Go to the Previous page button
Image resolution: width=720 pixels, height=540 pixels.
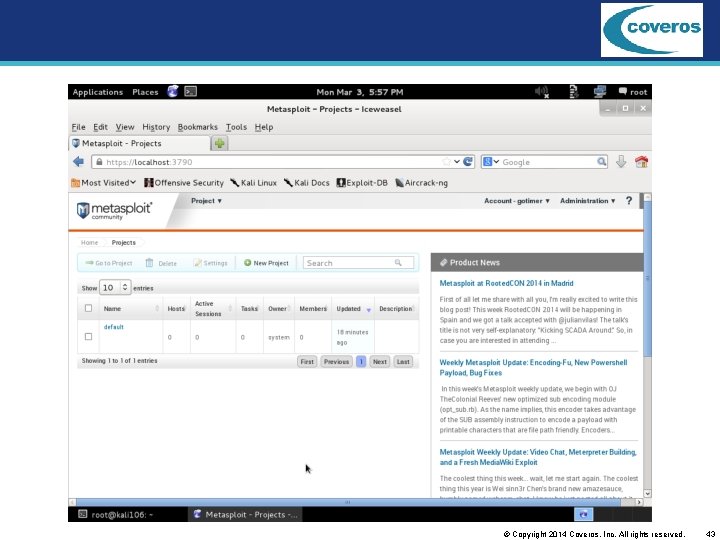click(337, 361)
